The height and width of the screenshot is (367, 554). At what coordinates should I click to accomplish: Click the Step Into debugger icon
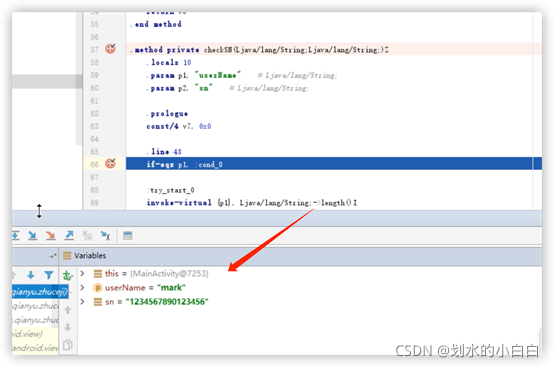33,235
